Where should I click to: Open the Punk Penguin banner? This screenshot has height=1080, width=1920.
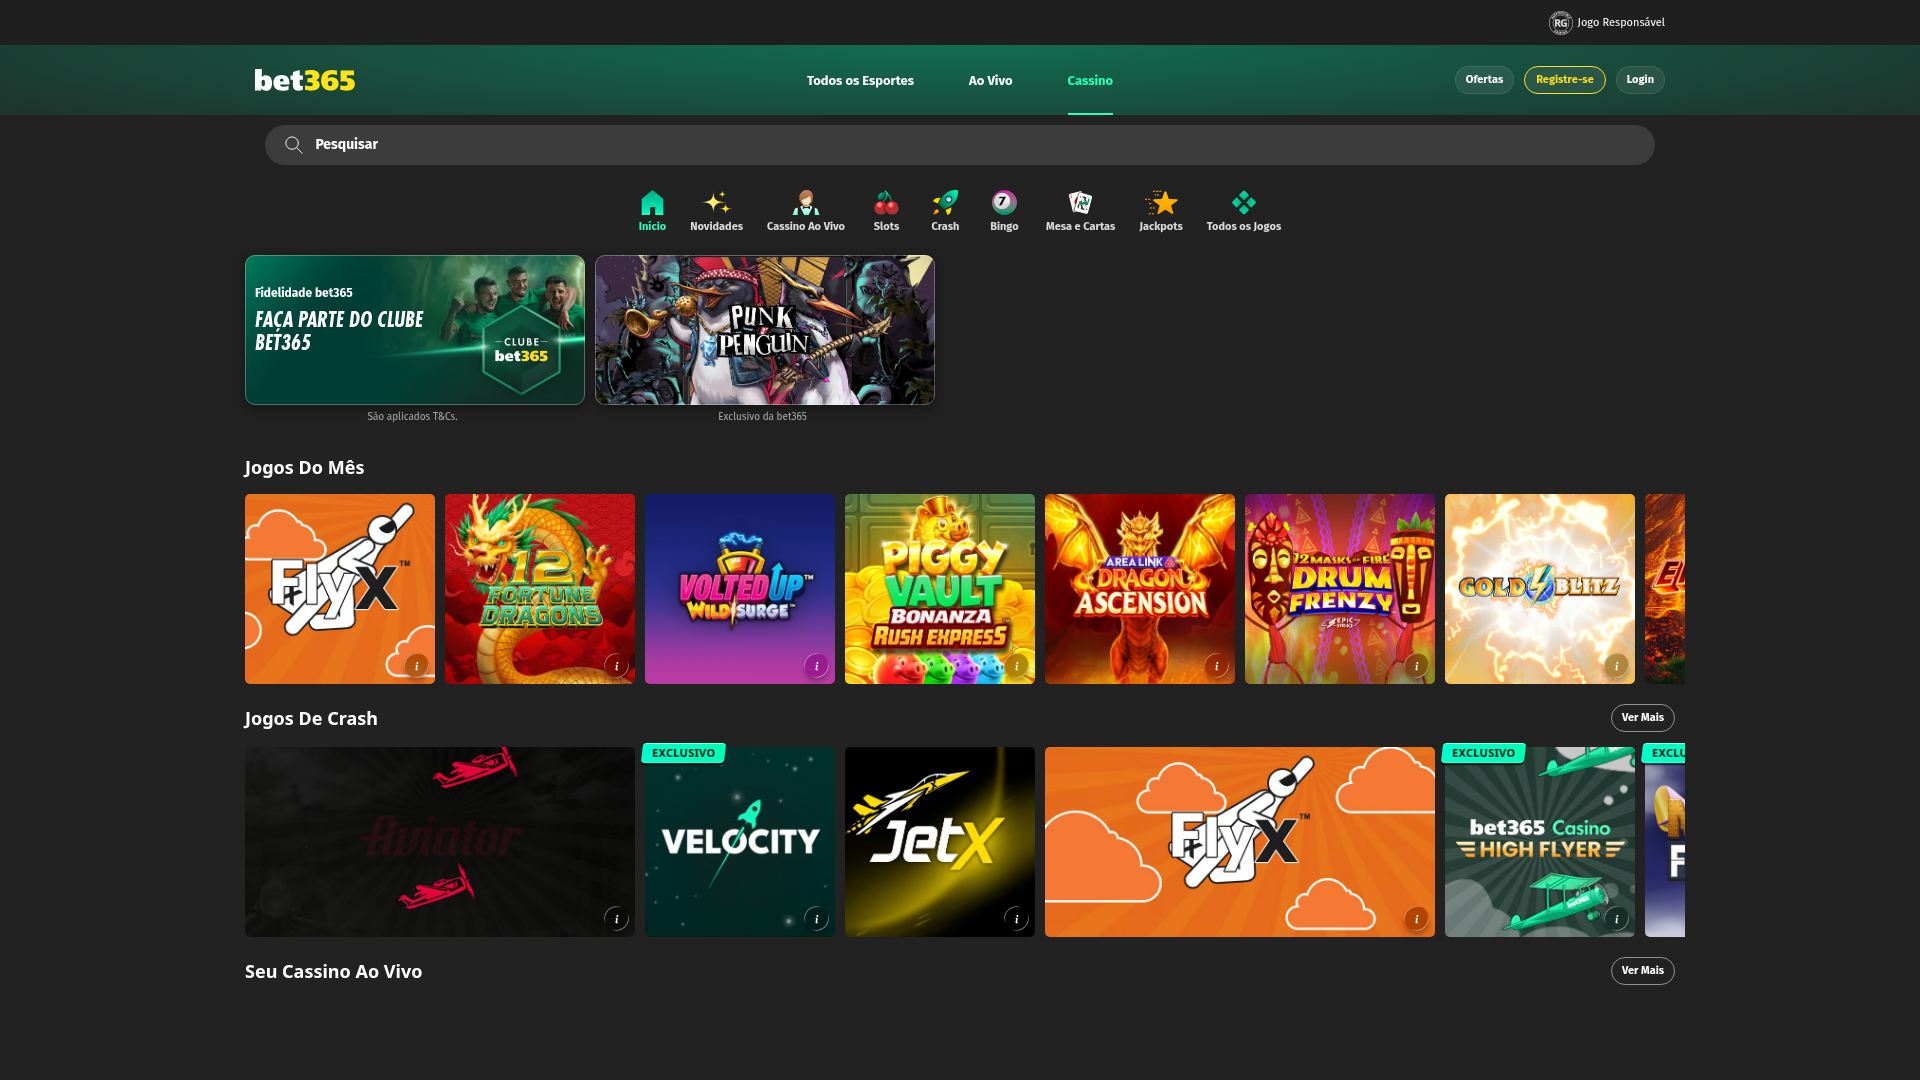point(765,330)
